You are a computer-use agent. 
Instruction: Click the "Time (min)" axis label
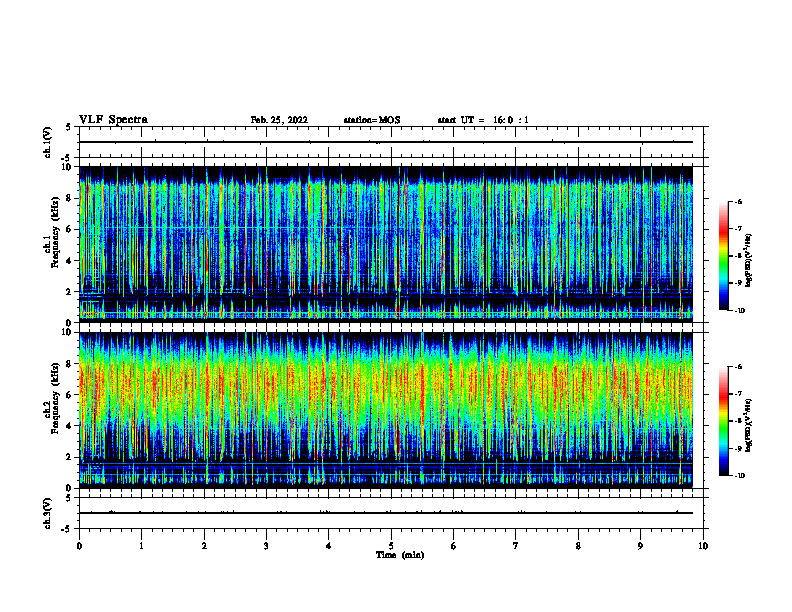(x=400, y=555)
